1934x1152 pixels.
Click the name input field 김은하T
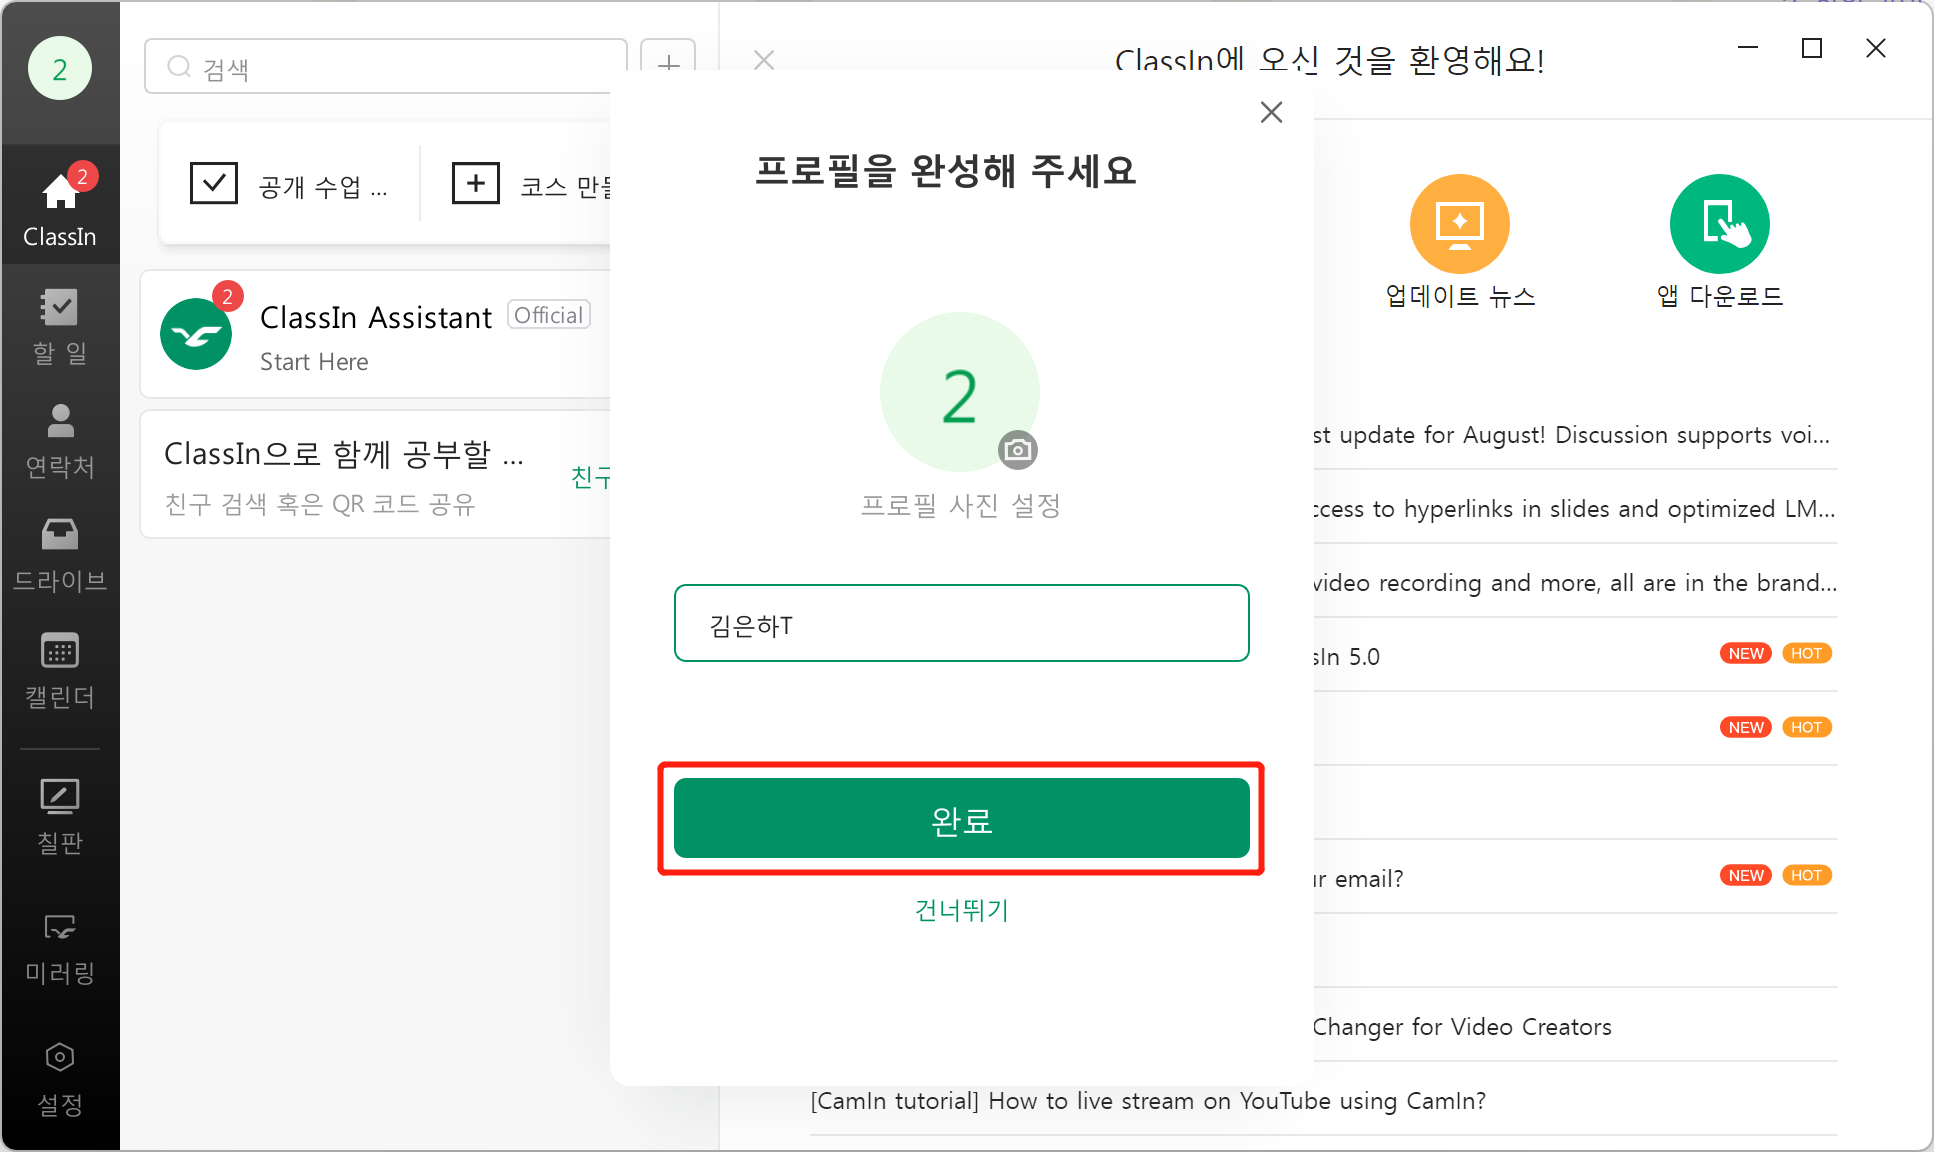[962, 623]
